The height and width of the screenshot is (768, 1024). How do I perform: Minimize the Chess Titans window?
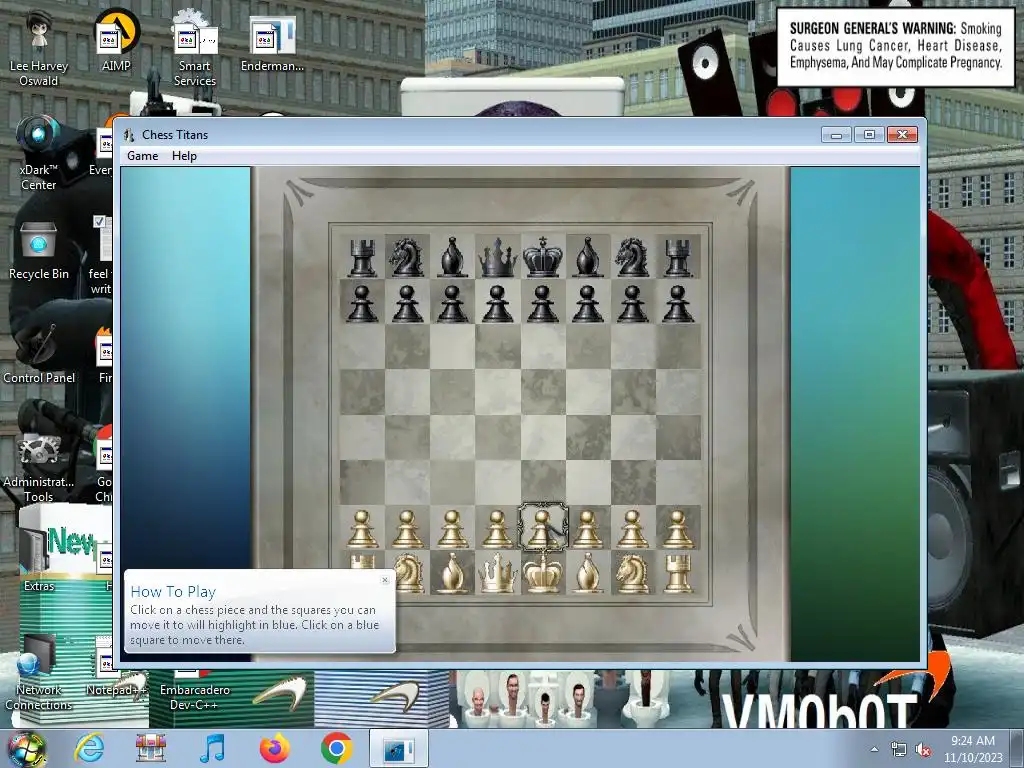836,135
